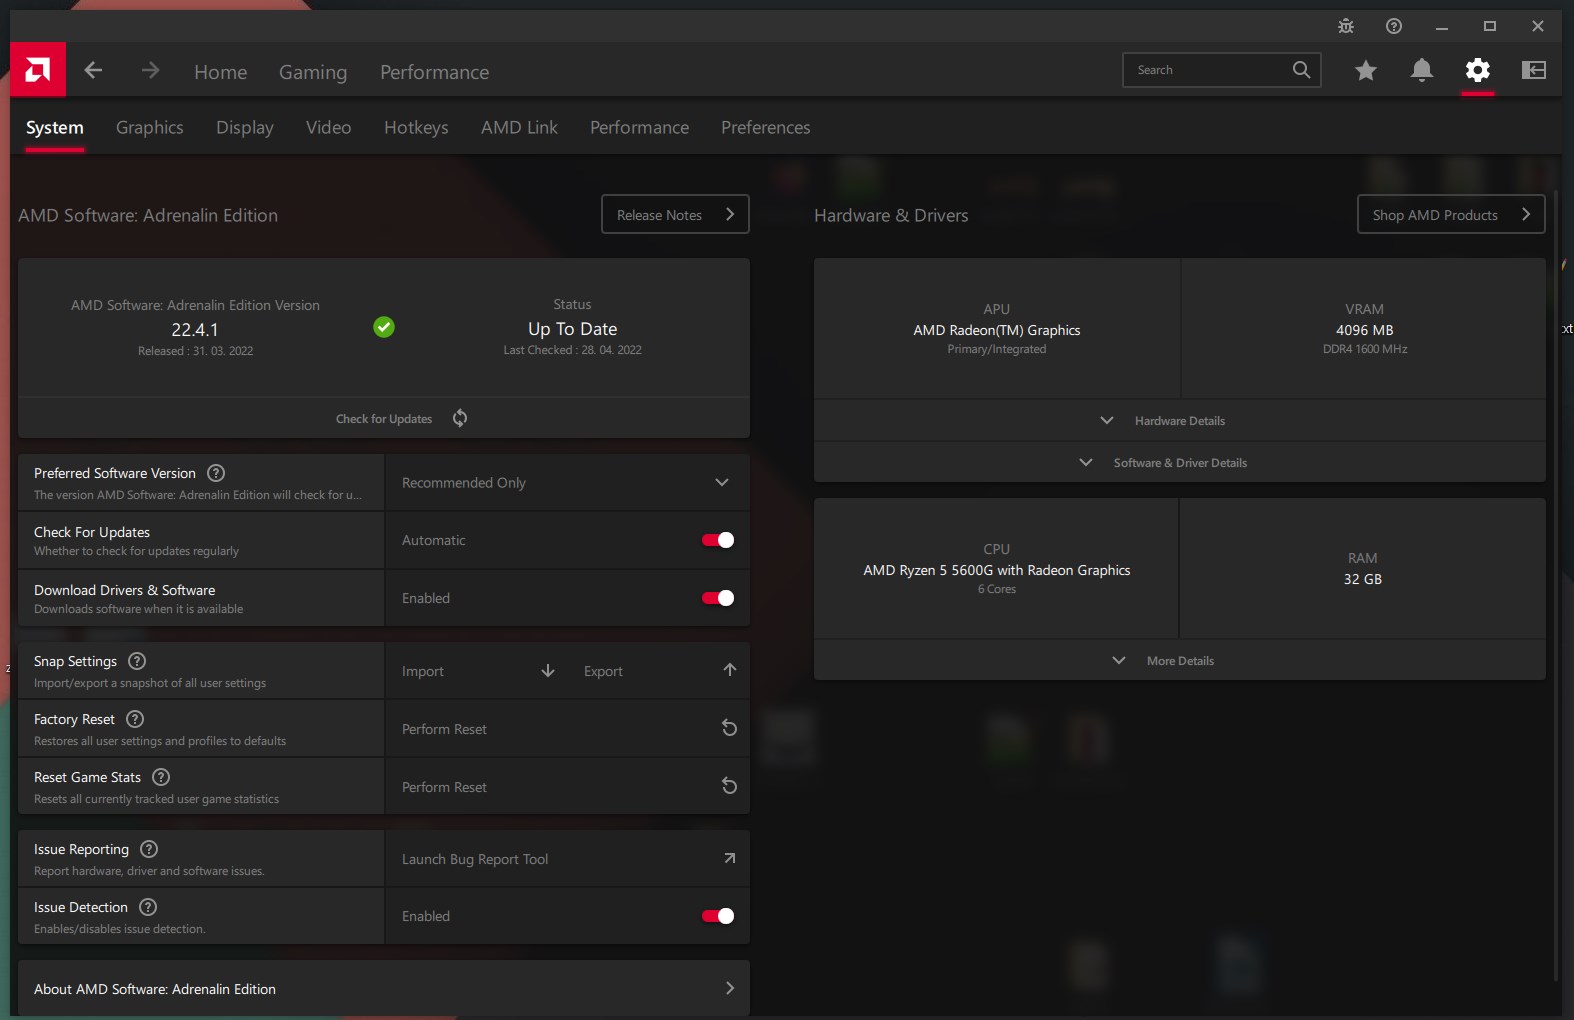
Task: Toggle Issue Detection switch
Action: pyautogui.click(x=718, y=916)
